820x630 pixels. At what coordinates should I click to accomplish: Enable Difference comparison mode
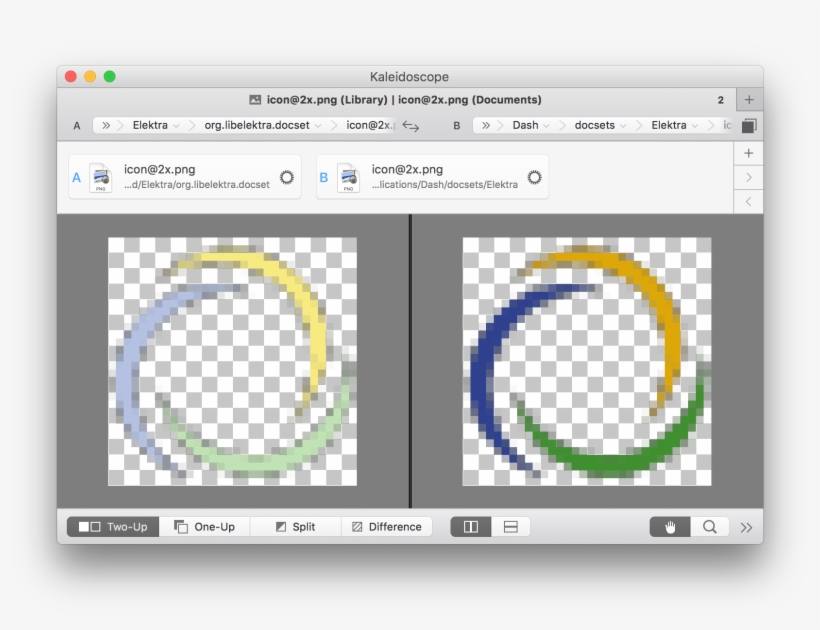[x=386, y=525]
